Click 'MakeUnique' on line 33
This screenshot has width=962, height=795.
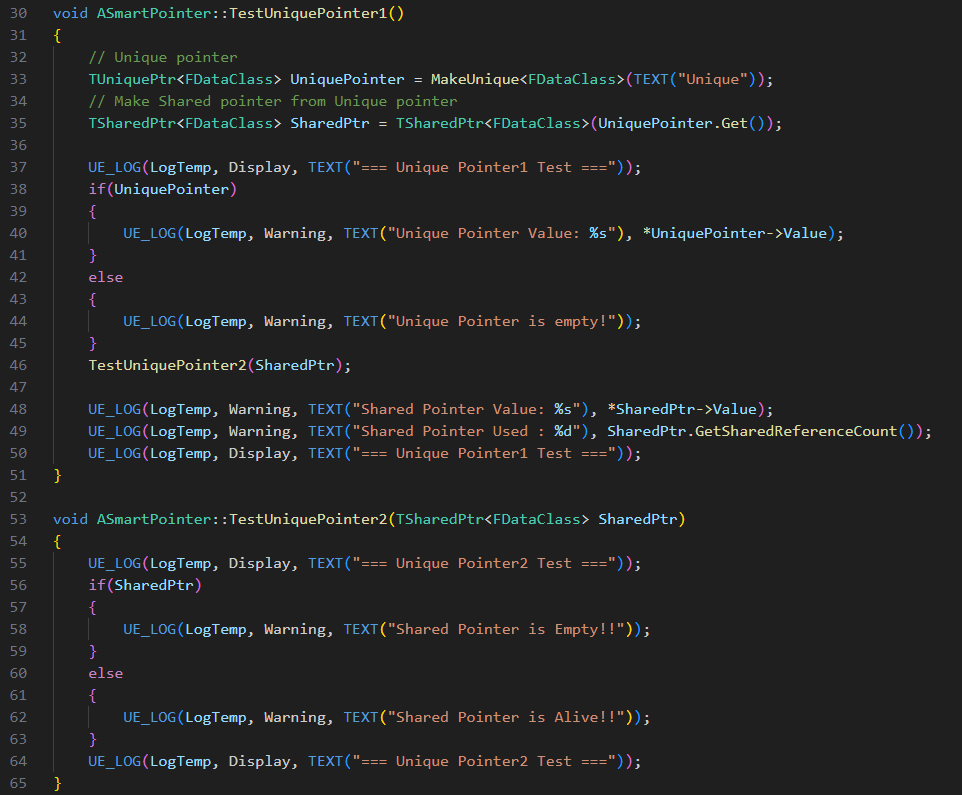(x=475, y=79)
